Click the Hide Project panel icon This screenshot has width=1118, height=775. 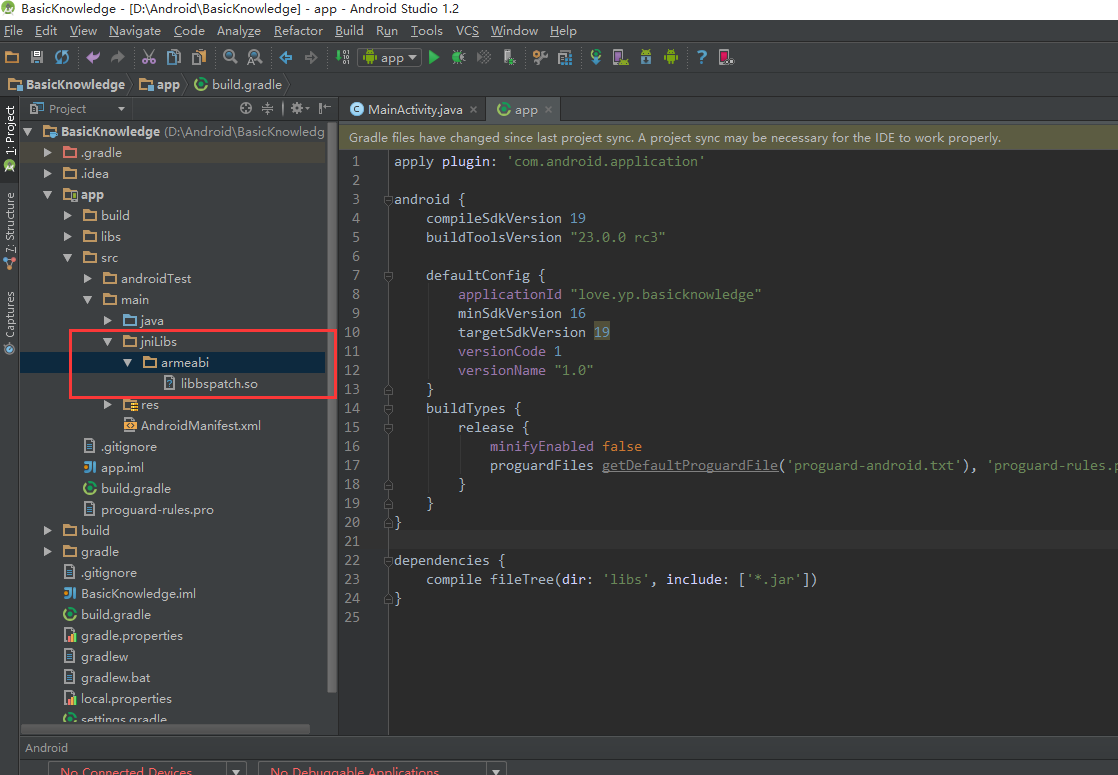(325, 108)
